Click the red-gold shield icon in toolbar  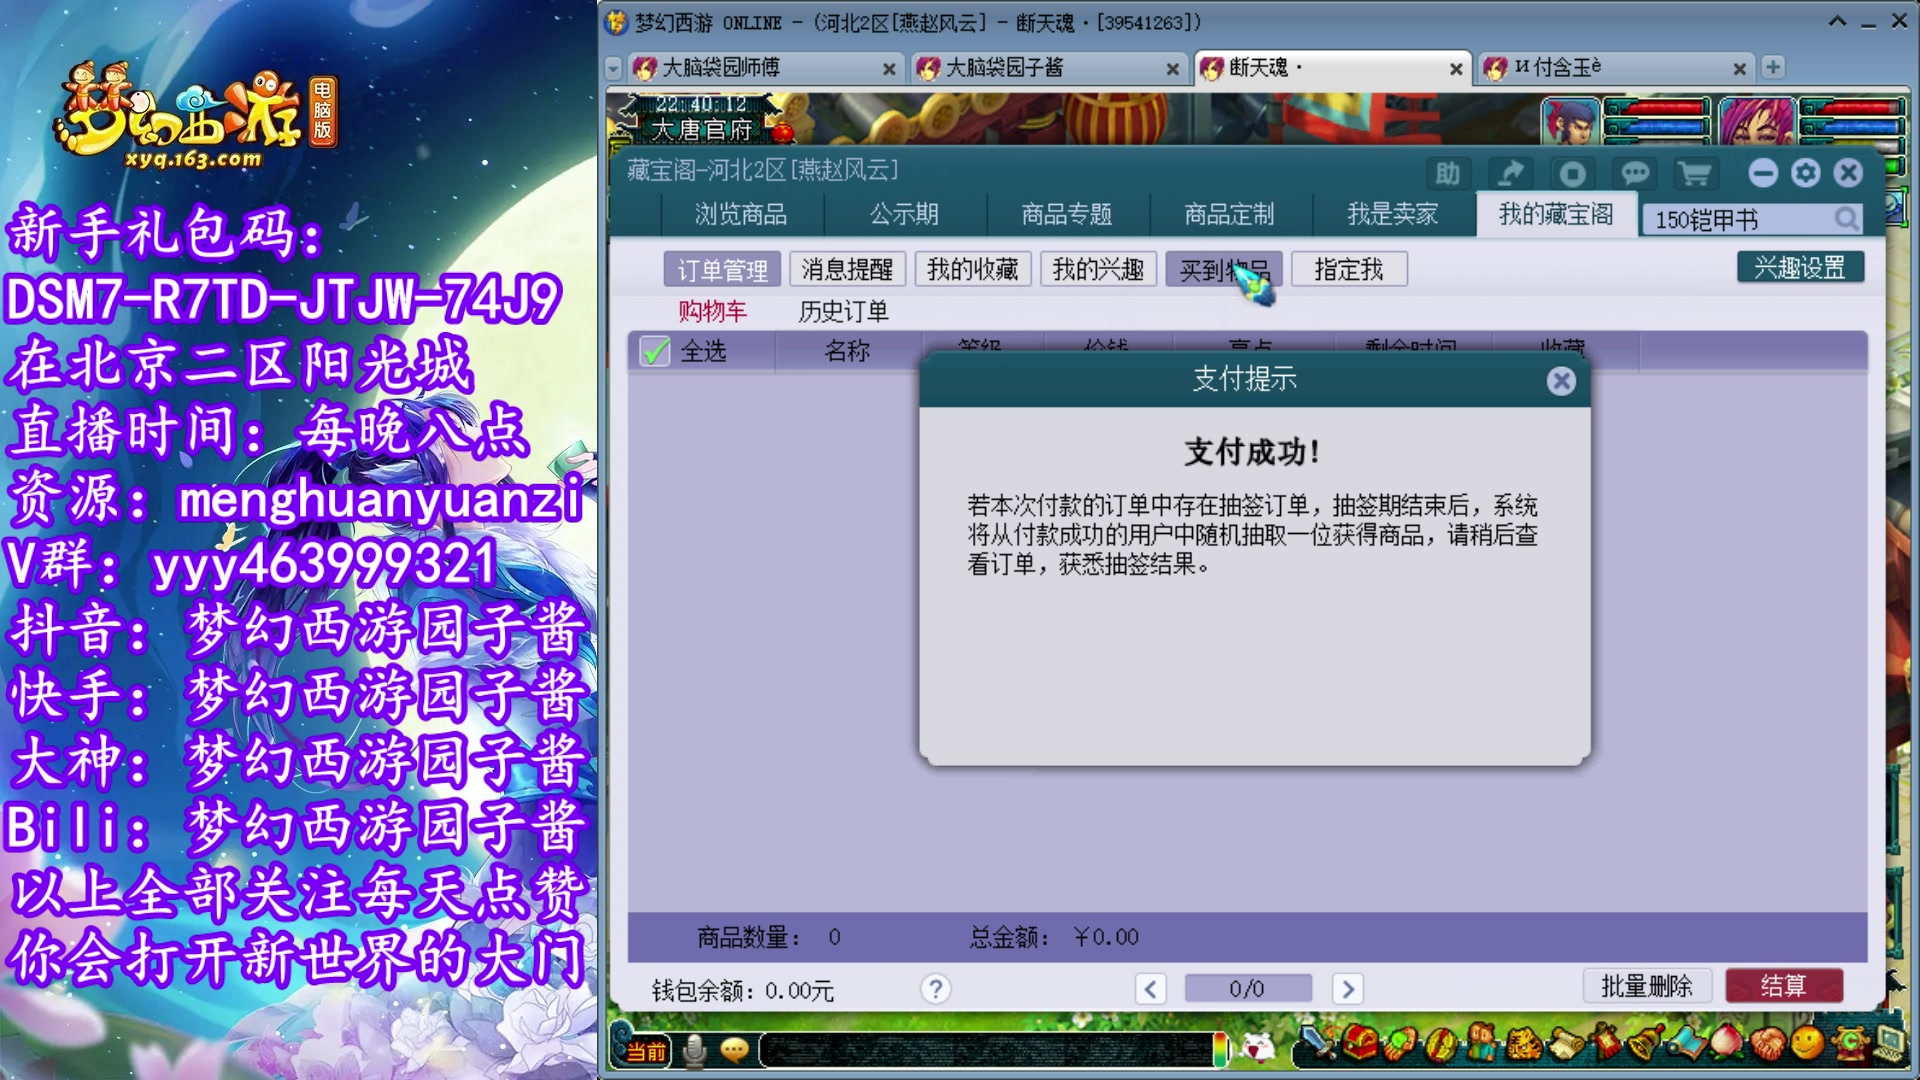tap(1441, 1046)
